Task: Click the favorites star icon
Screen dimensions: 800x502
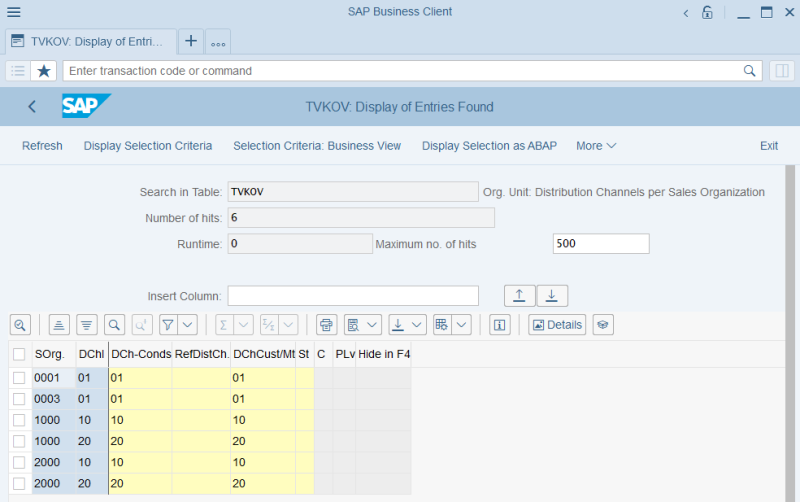Action: click(x=44, y=71)
